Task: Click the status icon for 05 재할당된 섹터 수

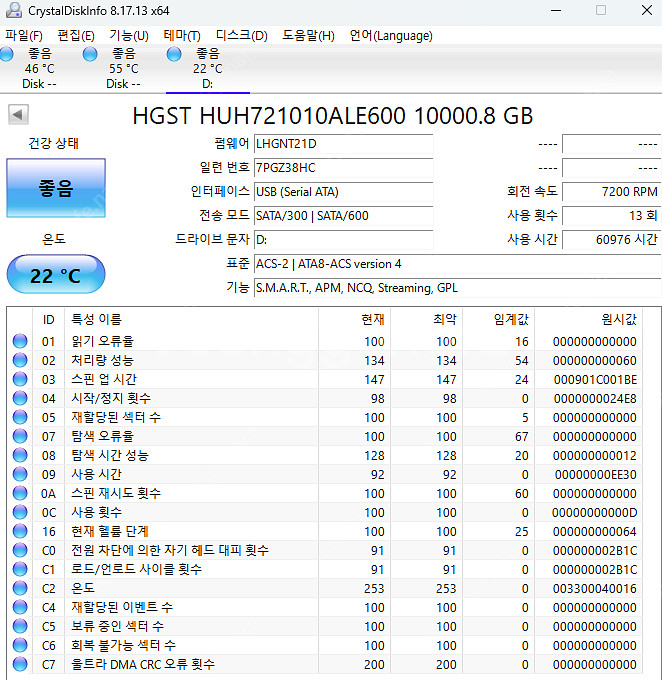Action: (x=20, y=417)
